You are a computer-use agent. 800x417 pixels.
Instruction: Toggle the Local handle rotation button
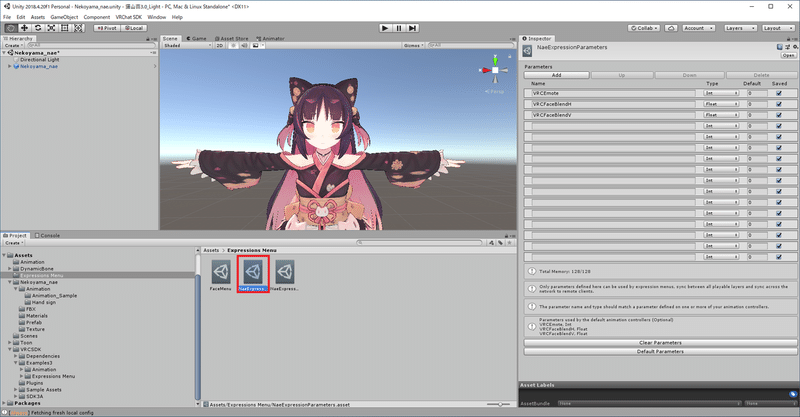point(134,28)
